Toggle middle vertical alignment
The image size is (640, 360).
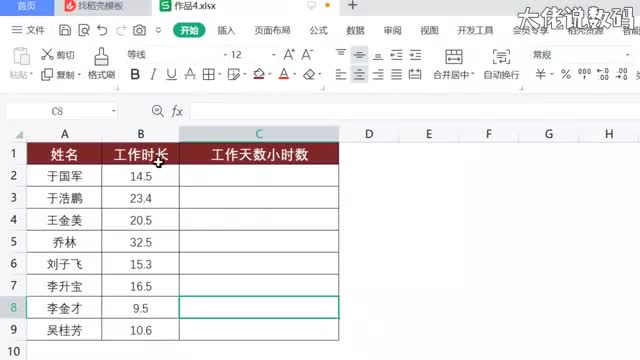coord(359,55)
